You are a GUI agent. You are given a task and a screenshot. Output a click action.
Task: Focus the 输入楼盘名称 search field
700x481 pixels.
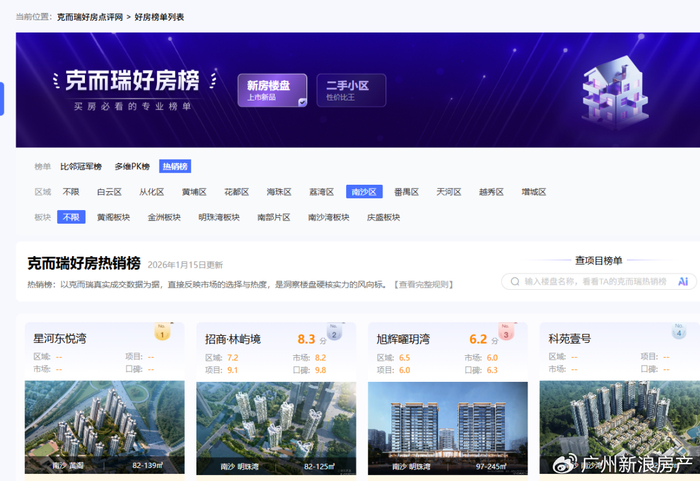pos(599,281)
